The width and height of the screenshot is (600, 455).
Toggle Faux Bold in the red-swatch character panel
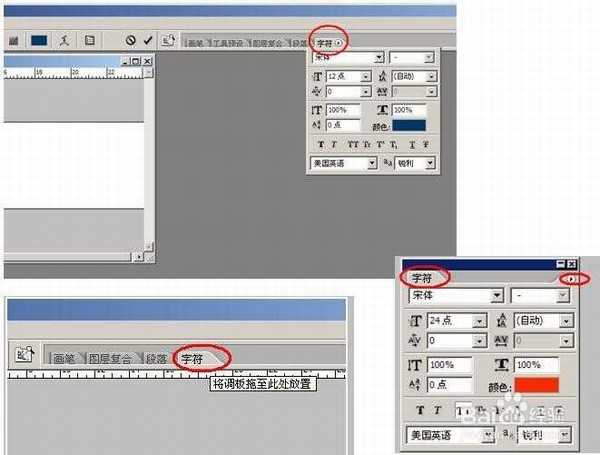tap(420, 410)
